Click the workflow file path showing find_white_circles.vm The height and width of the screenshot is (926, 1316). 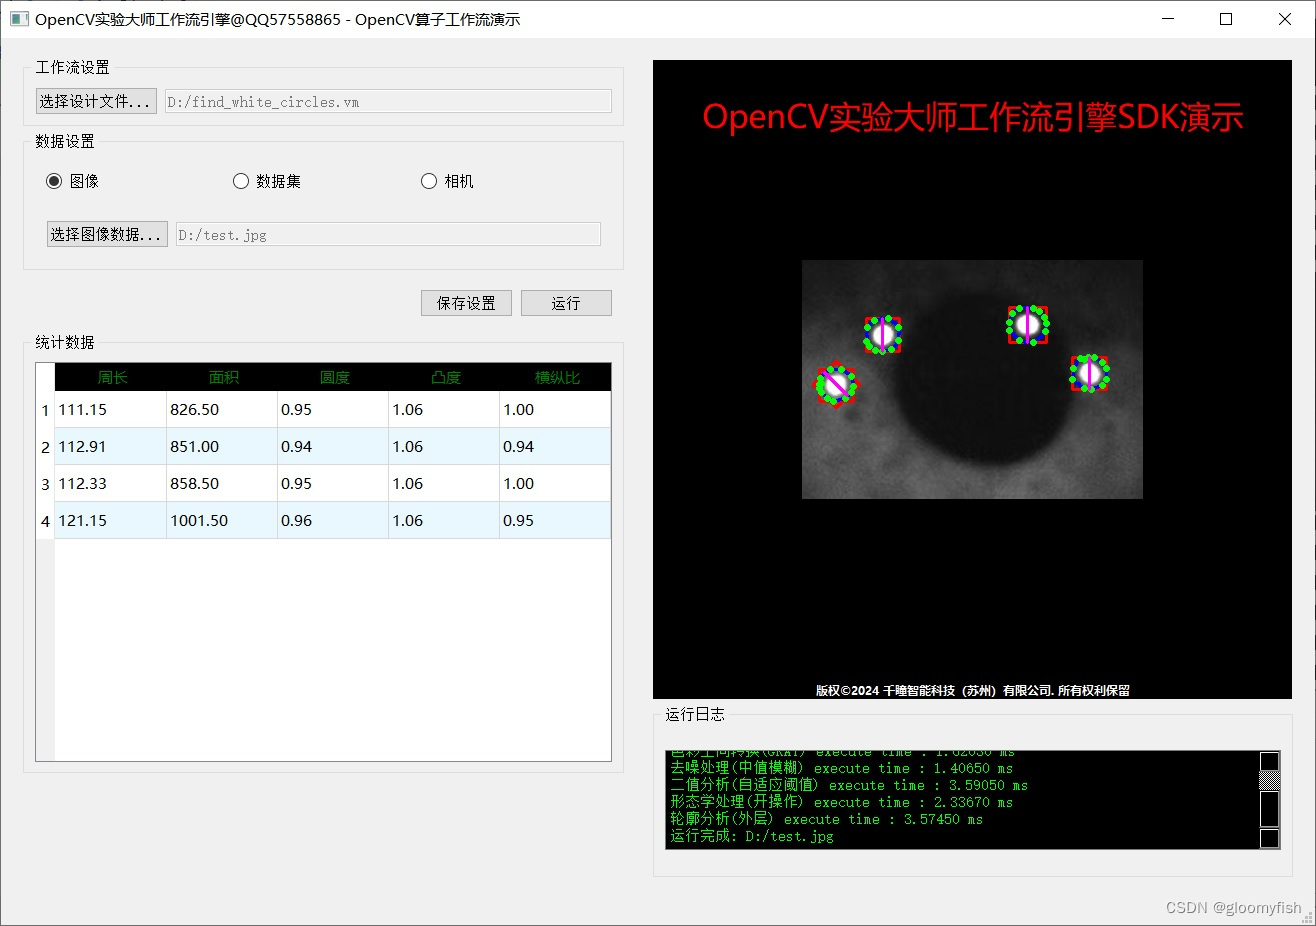tap(388, 101)
